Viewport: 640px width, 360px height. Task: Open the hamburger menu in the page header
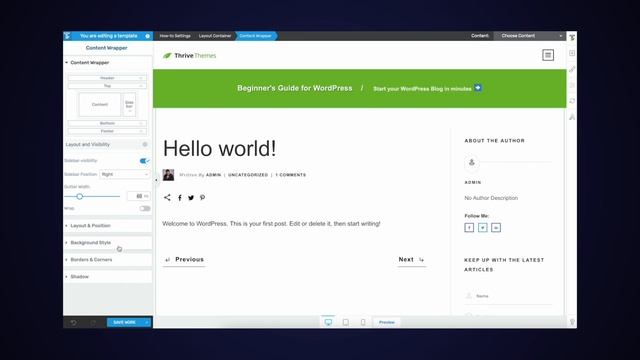coord(548,55)
